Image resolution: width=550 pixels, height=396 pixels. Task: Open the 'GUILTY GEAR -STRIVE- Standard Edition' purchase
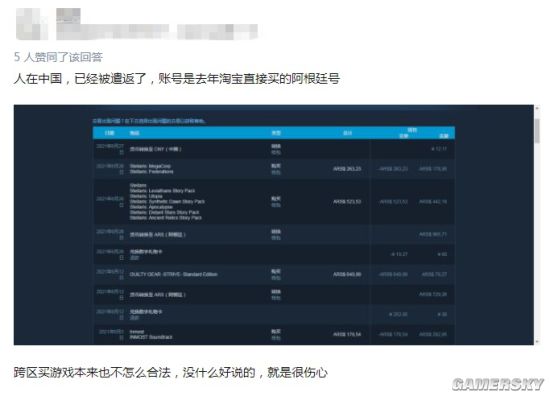coord(174,274)
